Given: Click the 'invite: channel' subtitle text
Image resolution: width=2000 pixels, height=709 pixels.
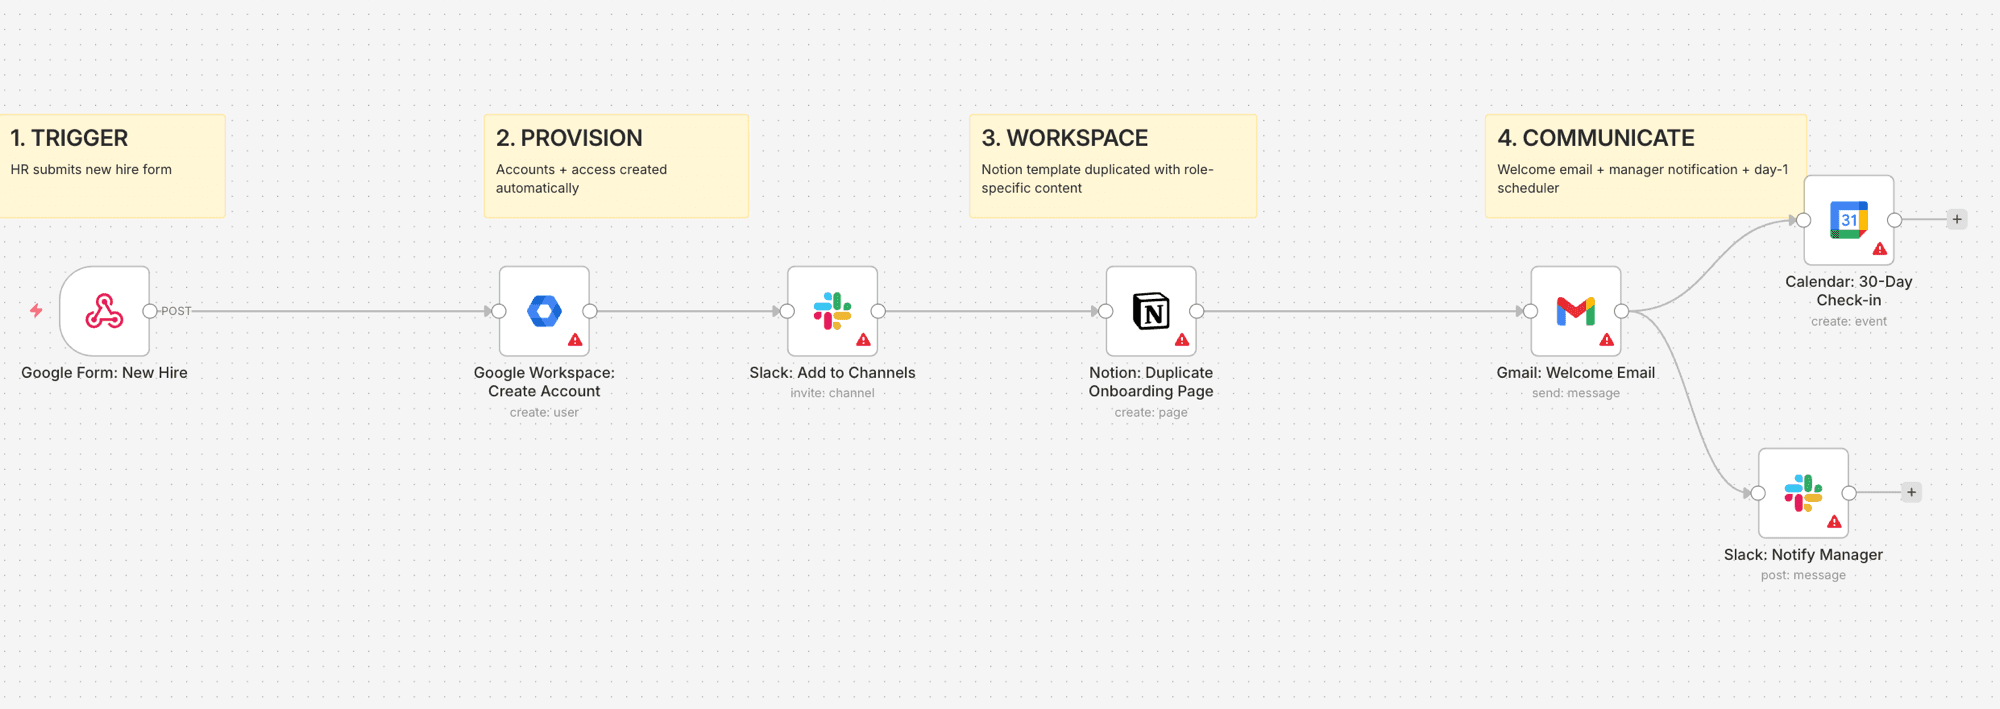Looking at the screenshot, I should (x=832, y=394).
